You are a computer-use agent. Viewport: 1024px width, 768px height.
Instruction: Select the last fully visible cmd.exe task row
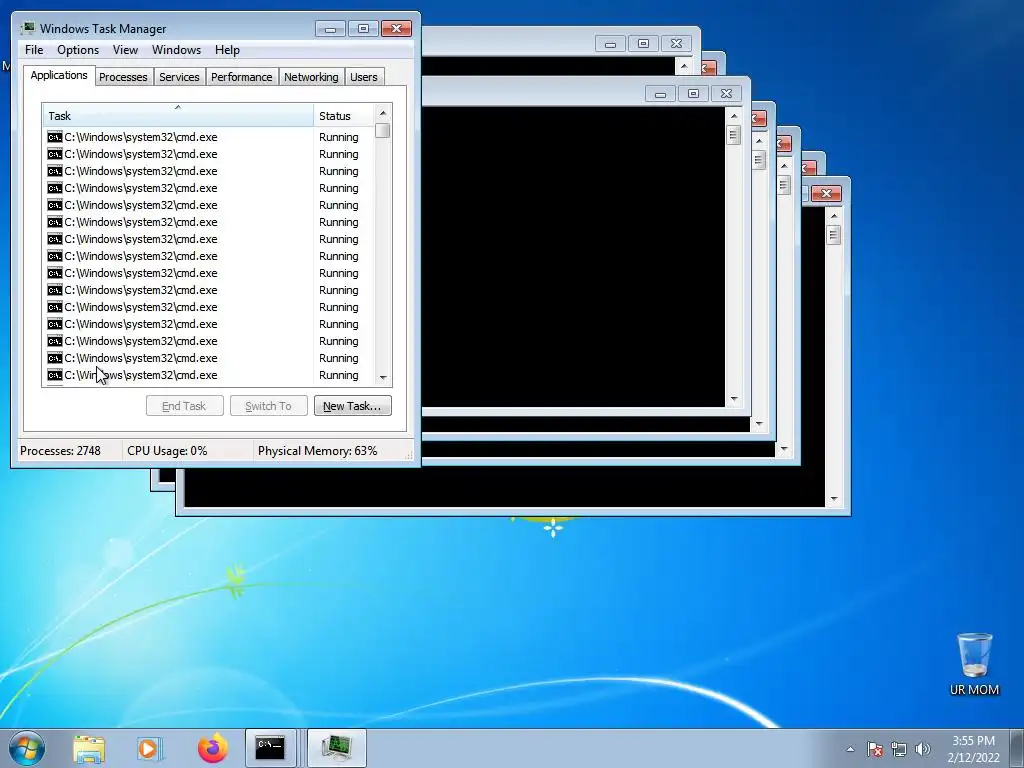point(209,375)
